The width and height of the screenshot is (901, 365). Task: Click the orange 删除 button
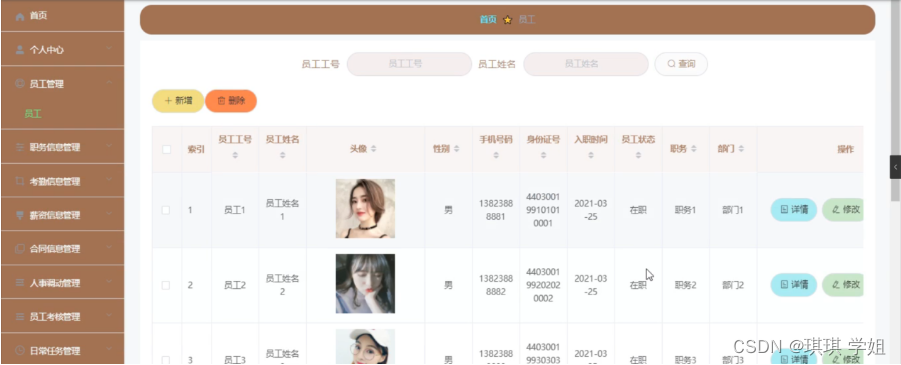tap(231, 101)
